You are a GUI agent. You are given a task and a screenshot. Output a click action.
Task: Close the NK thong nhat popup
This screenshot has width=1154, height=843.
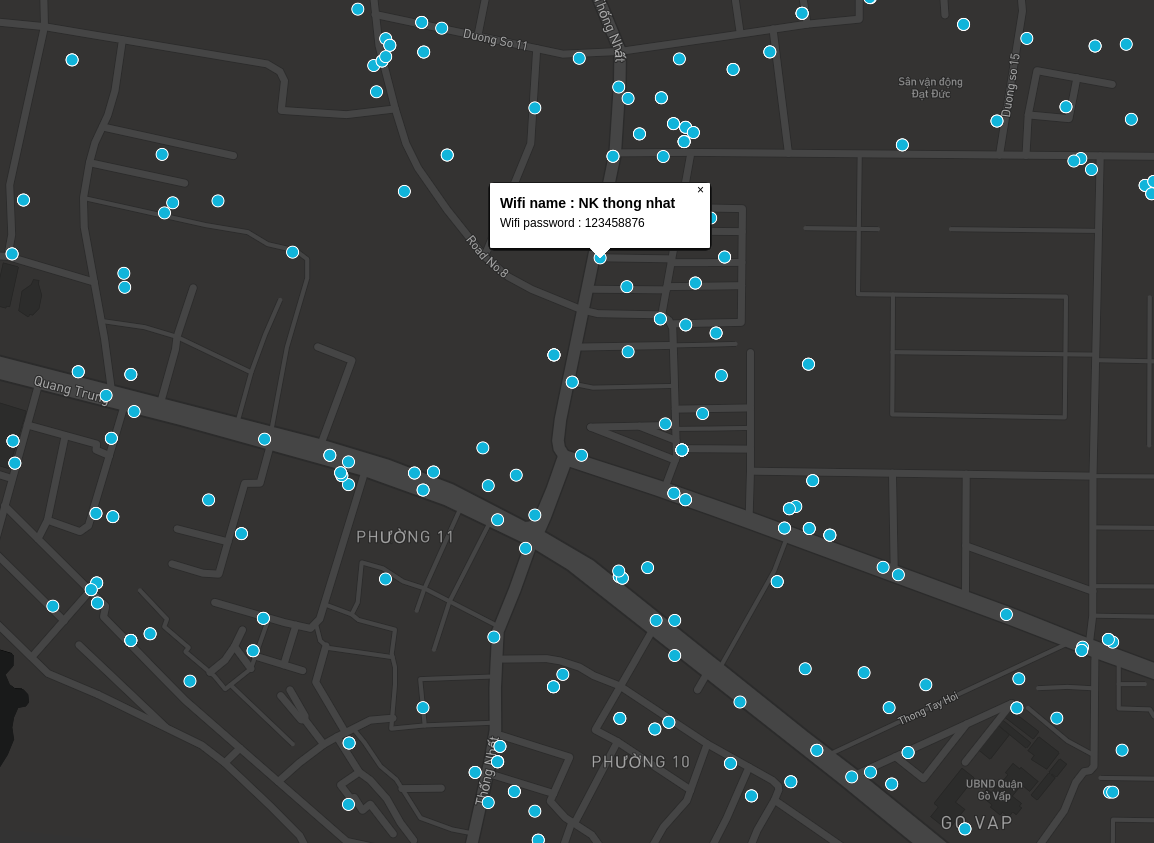point(700,190)
